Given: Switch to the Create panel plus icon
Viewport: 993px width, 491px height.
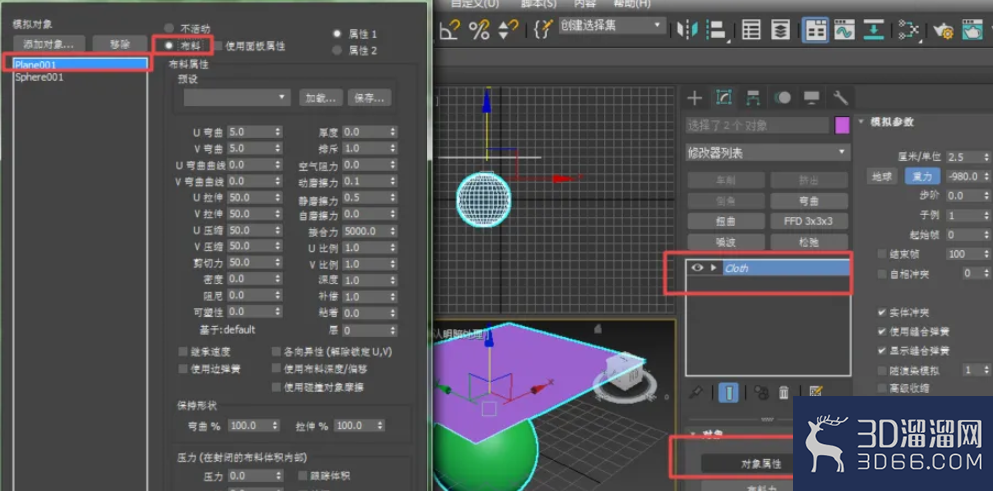Looking at the screenshot, I should click(695, 98).
